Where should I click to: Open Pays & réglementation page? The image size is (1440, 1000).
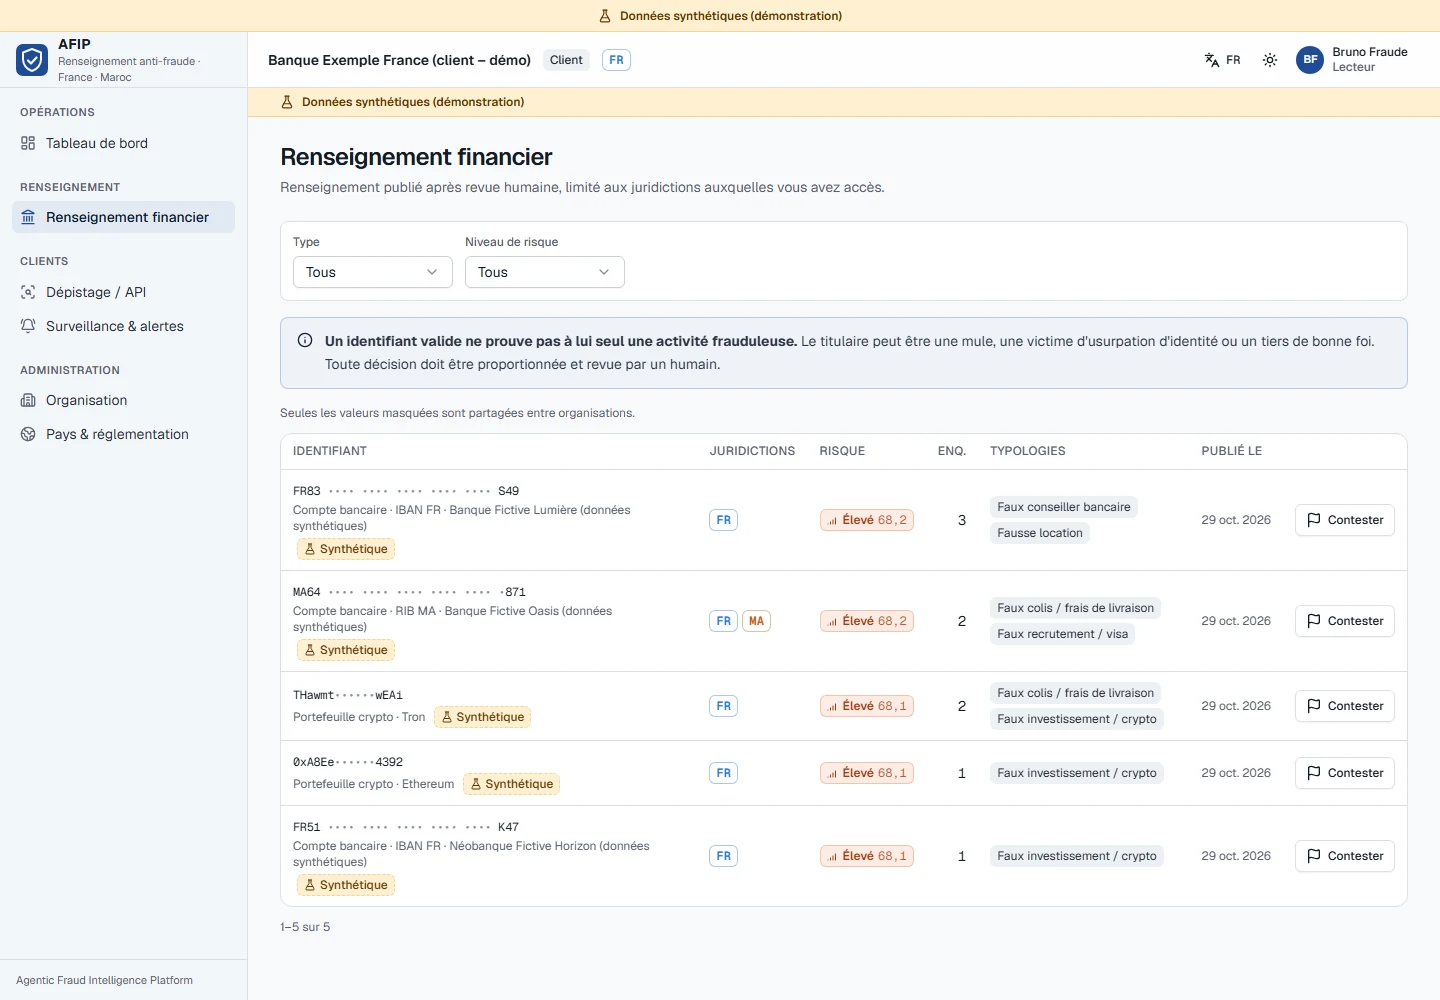pos(124,434)
